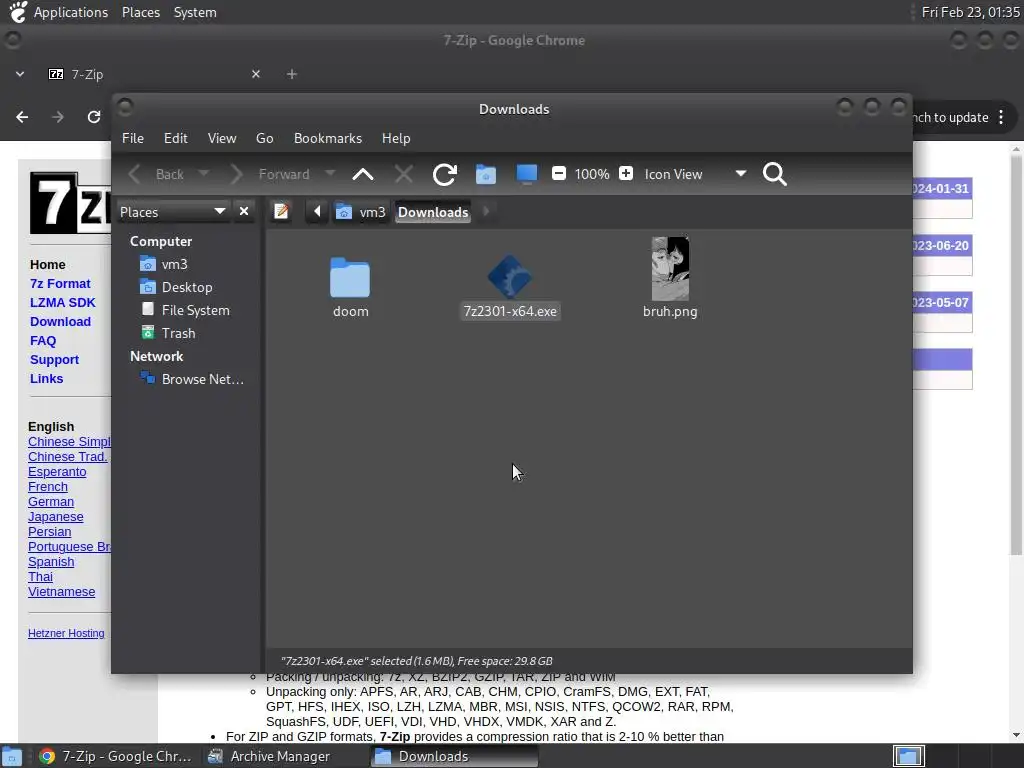Image resolution: width=1024 pixels, height=768 pixels.
Task: Open the Edit menu
Action: [176, 138]
